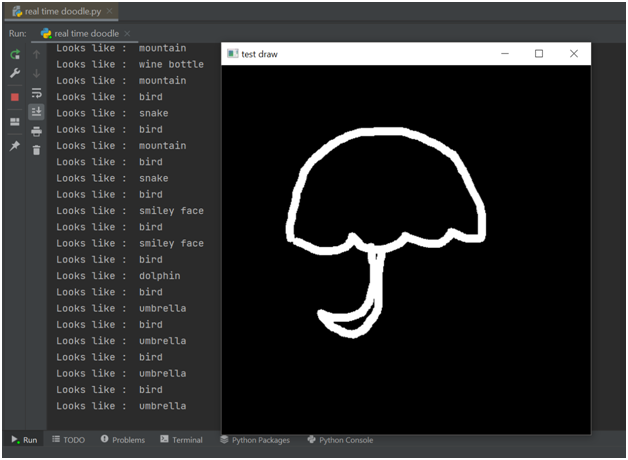This screenshot has width=628, height=460.
Task: Pin the Run tab
Action: point(15,146)
